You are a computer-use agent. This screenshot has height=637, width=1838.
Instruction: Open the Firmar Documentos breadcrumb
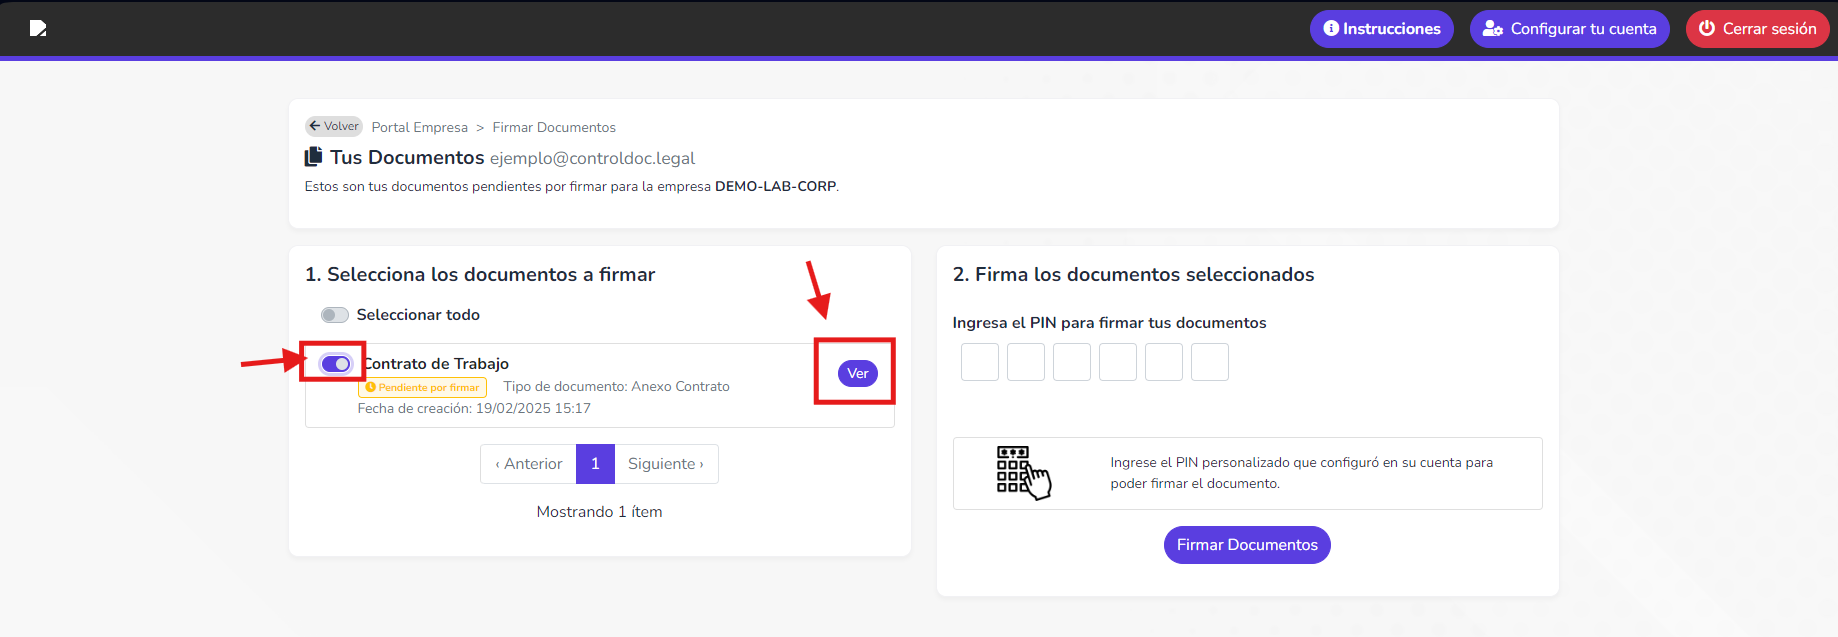[x=554, y=127]
